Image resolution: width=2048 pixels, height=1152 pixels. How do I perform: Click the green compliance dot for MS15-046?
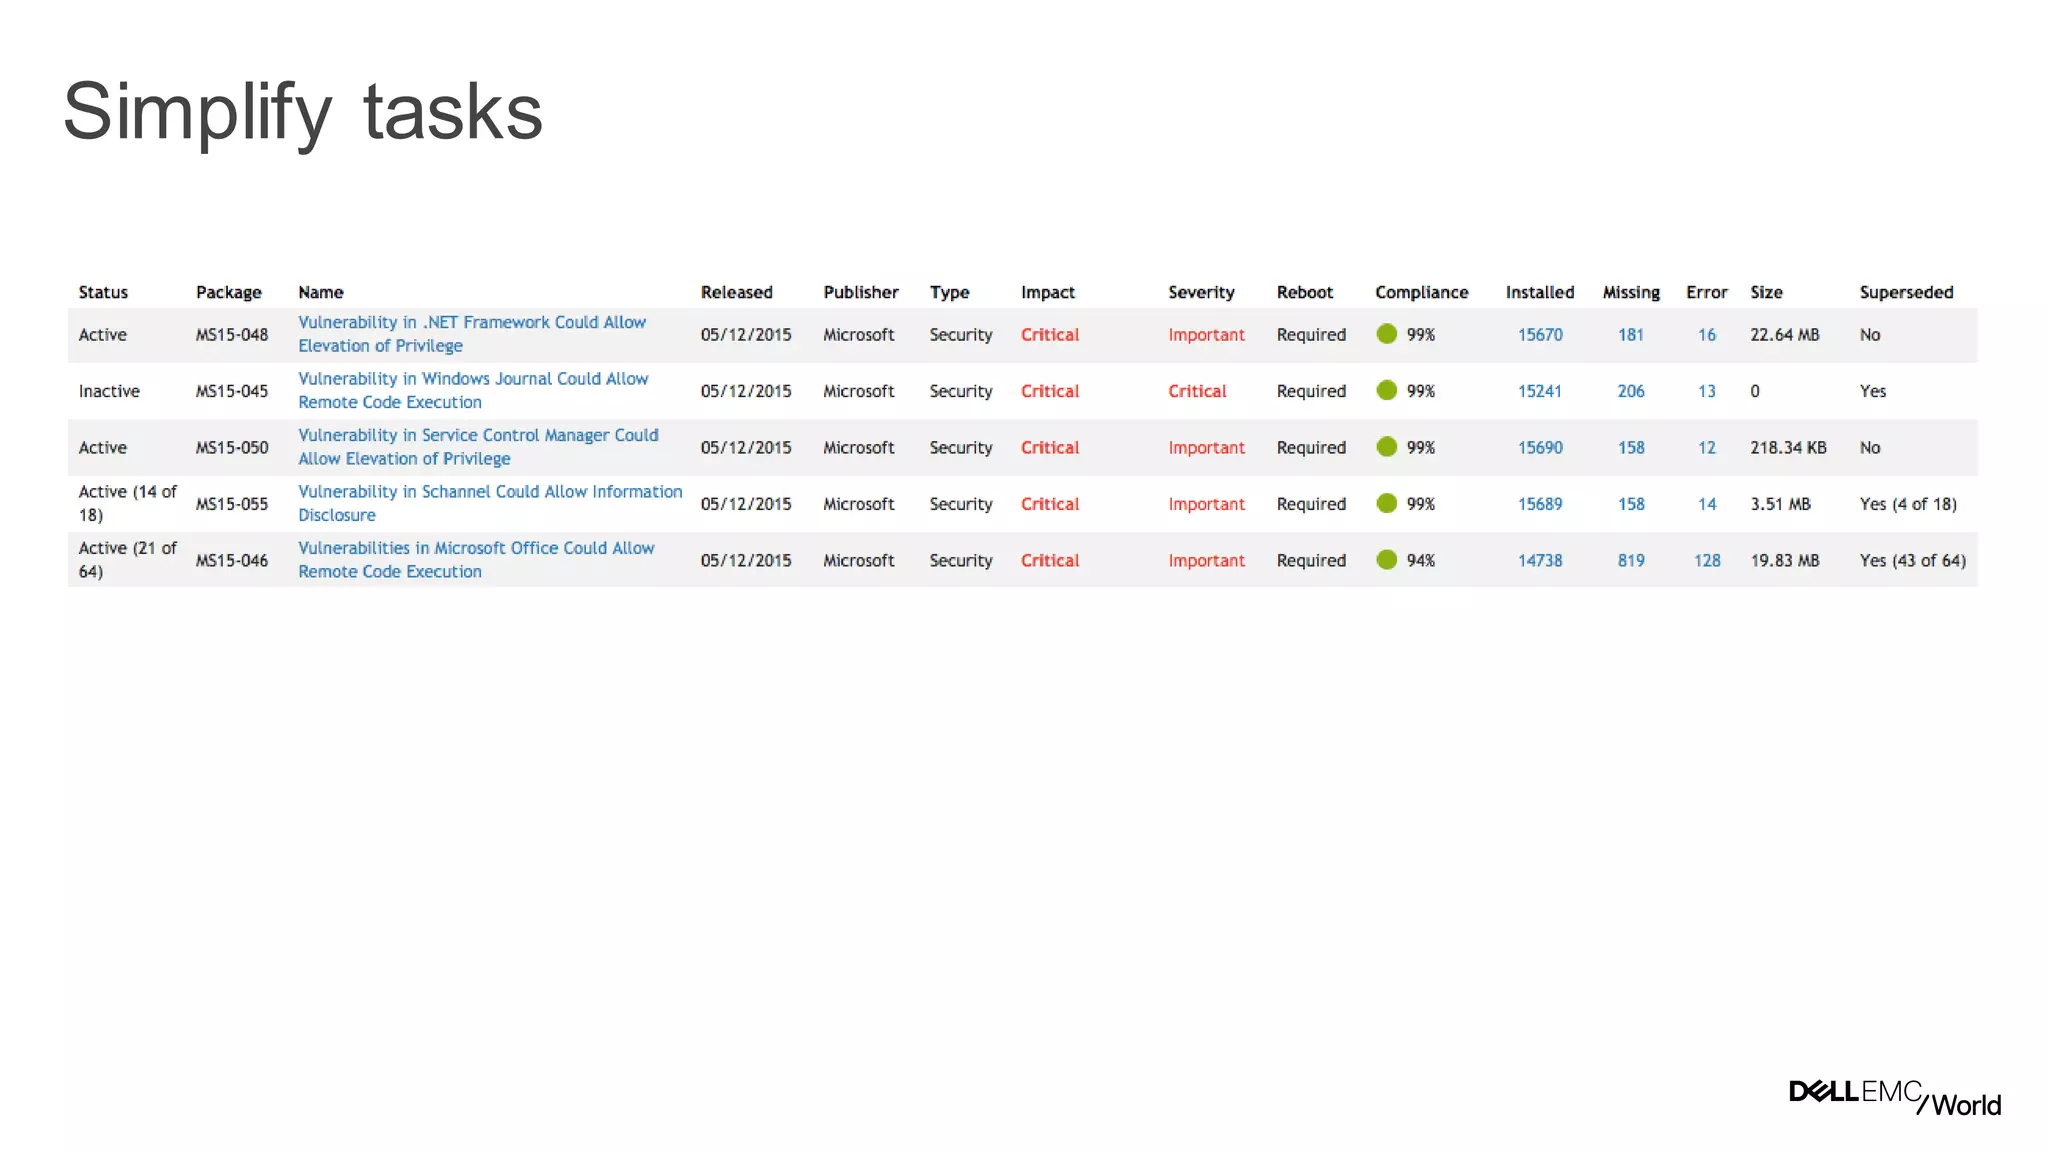click(1386, 560)
